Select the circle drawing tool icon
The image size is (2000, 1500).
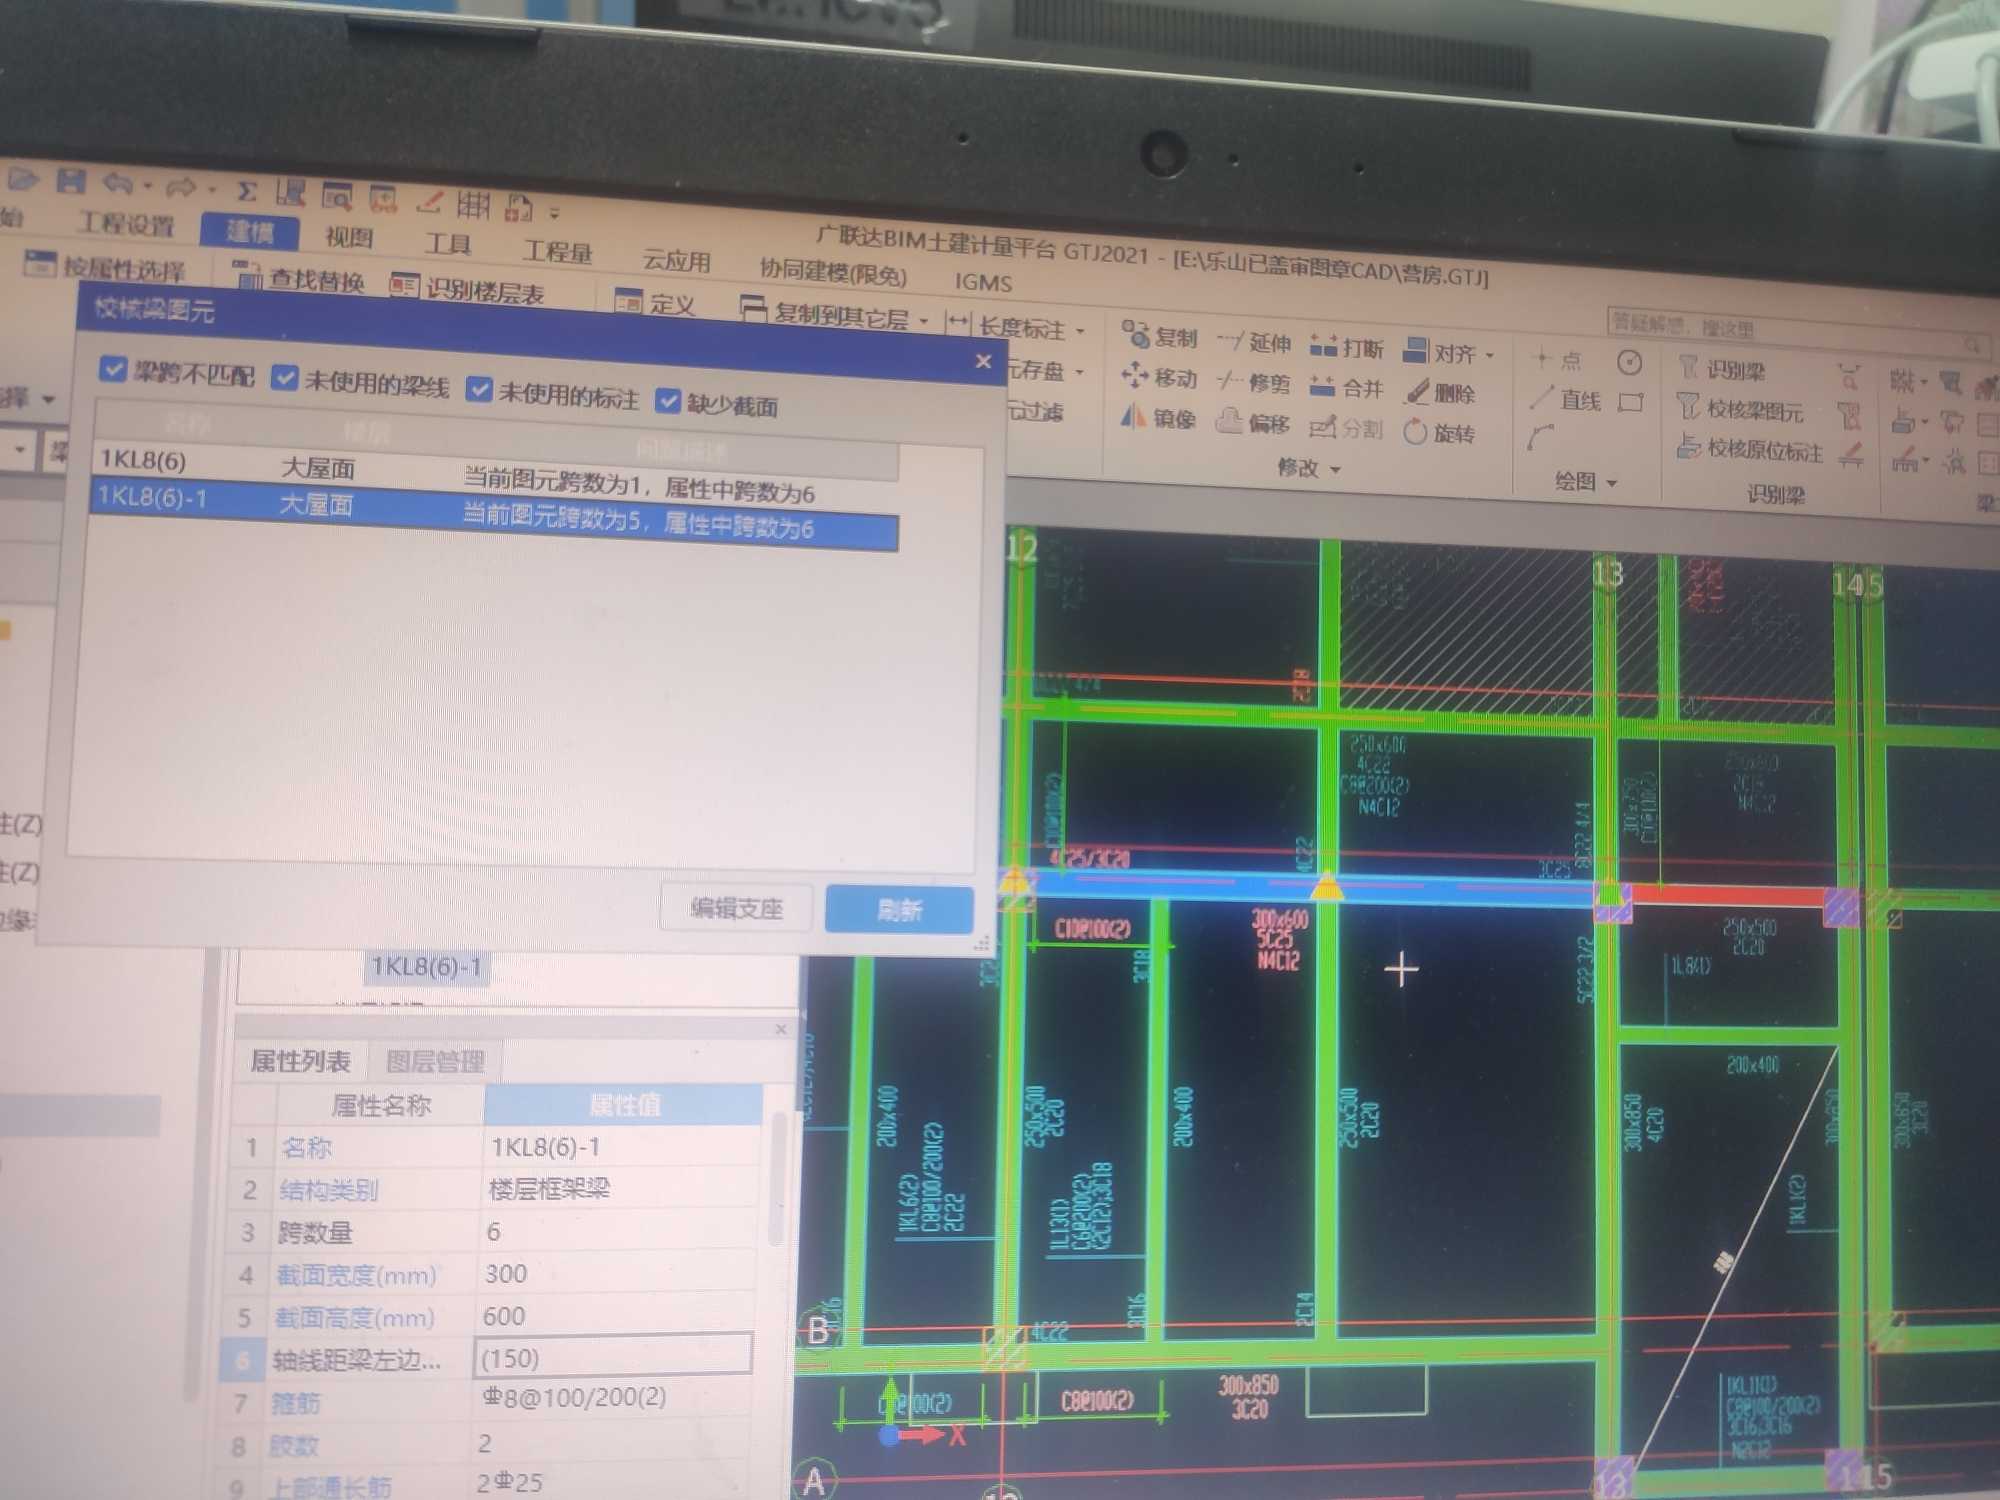(1629, 362)
